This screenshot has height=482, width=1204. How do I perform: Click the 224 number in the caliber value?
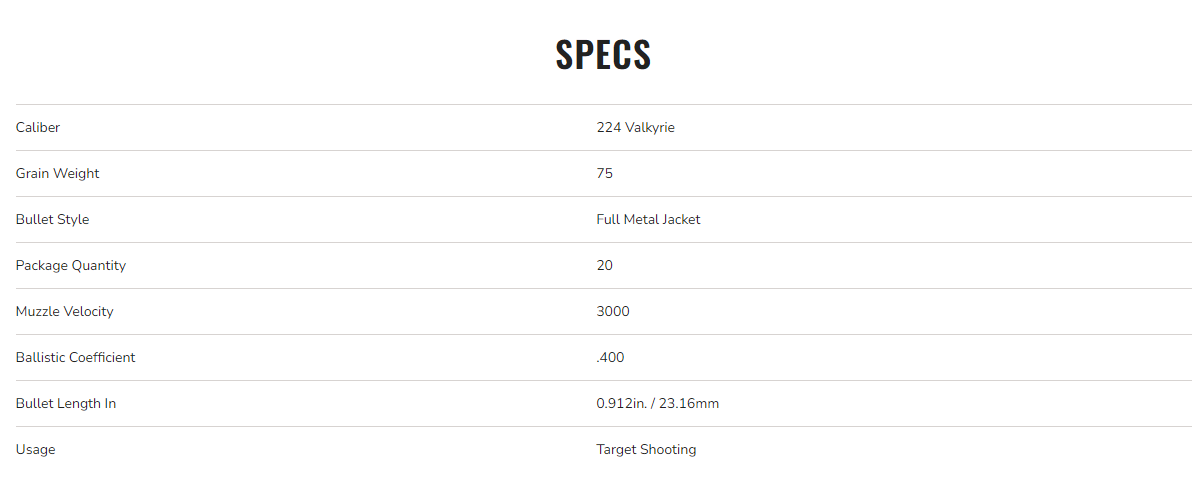tap(608, 127)
